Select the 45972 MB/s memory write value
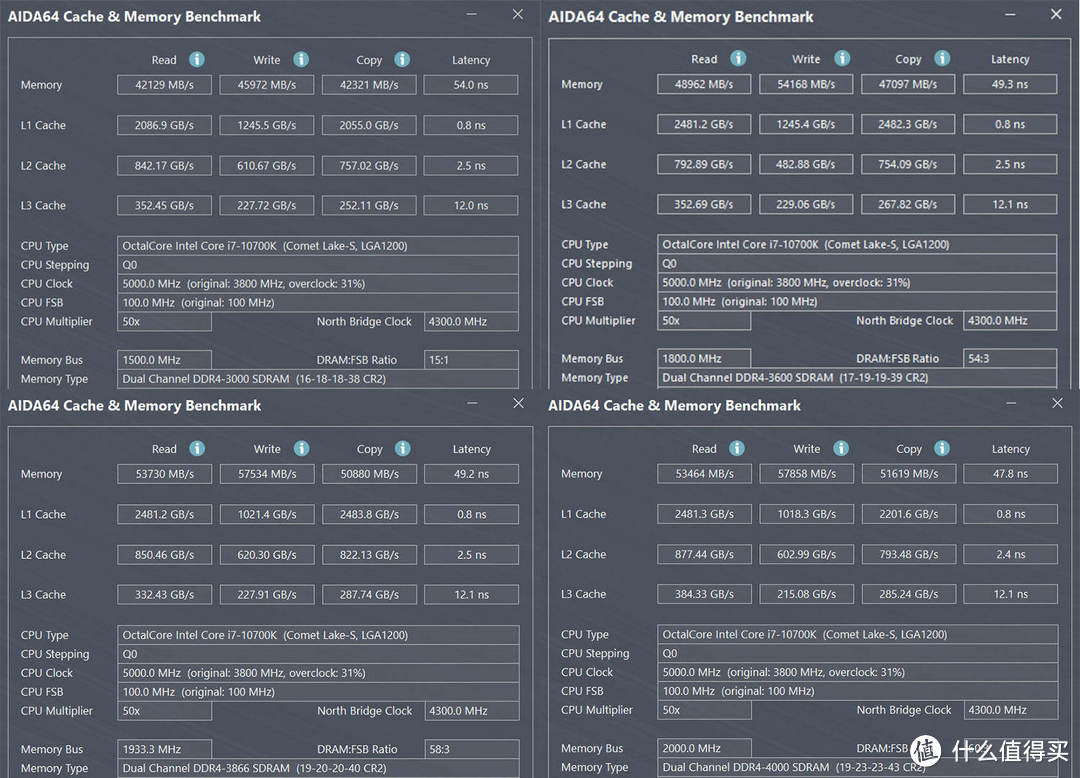The image size is (1080, 778). pos(267,85)
